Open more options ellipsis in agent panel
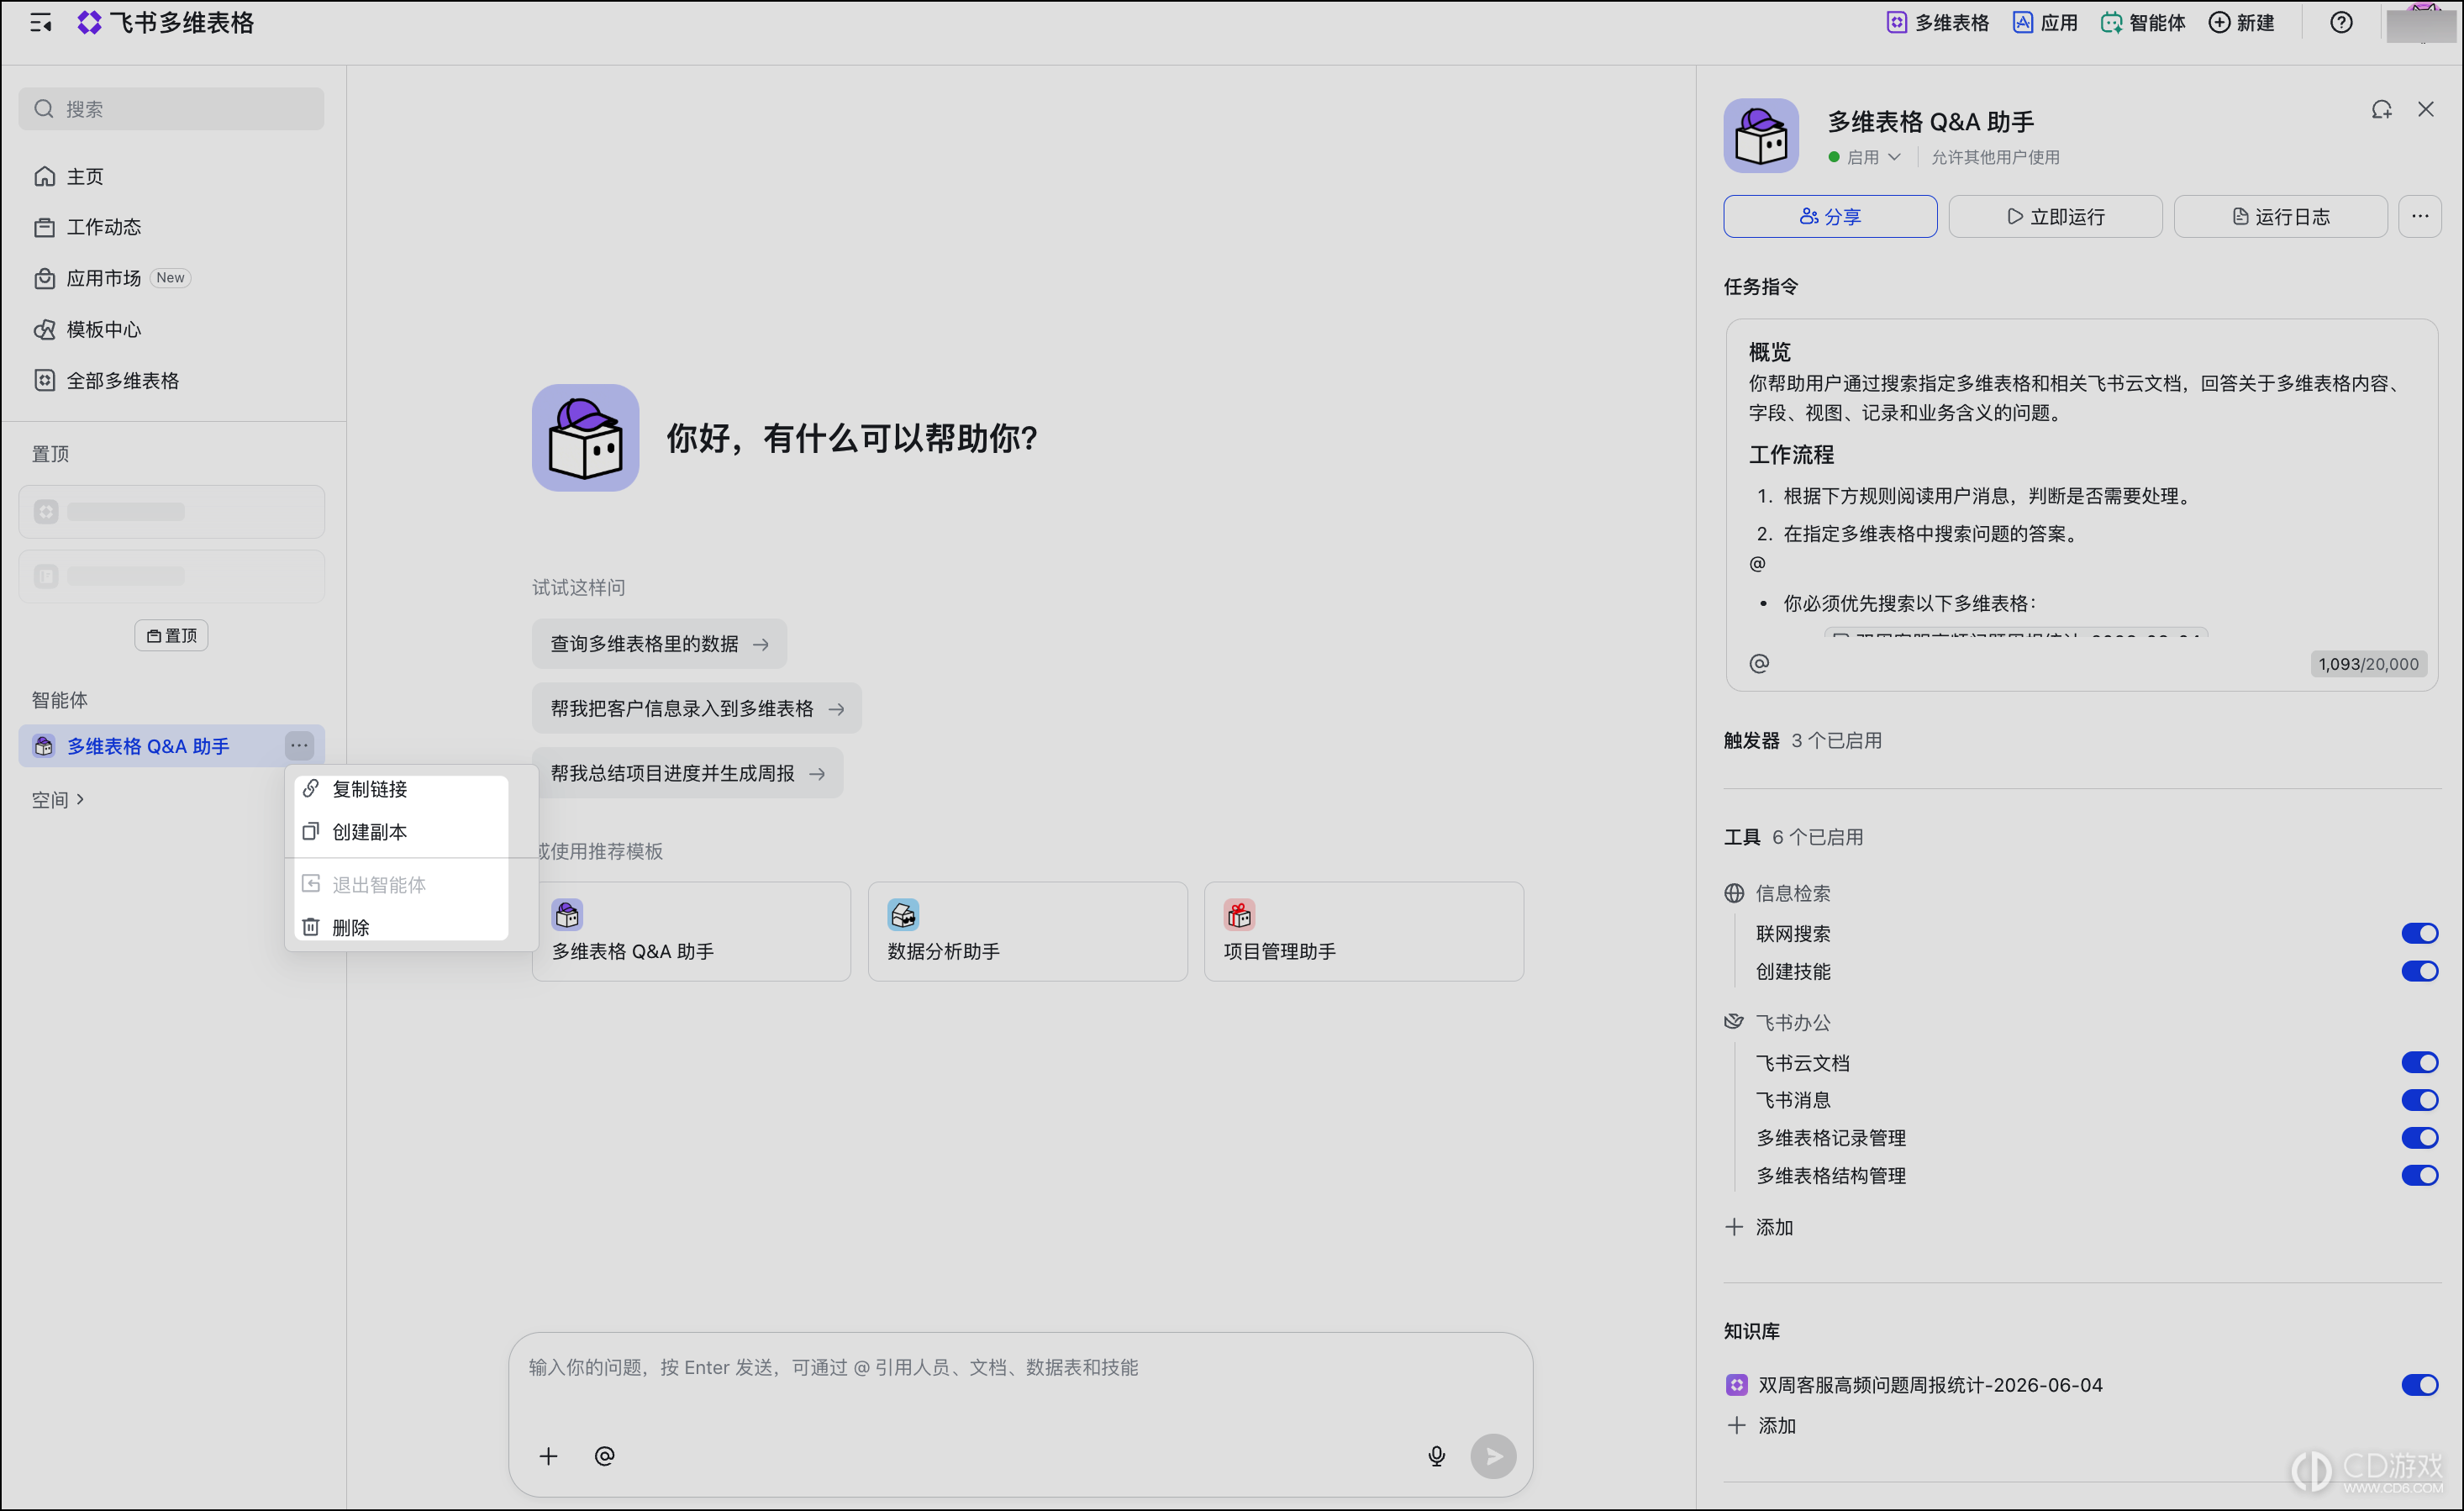The height and width of the screenshot is (1511, 2464). (x=2419, y=216)
